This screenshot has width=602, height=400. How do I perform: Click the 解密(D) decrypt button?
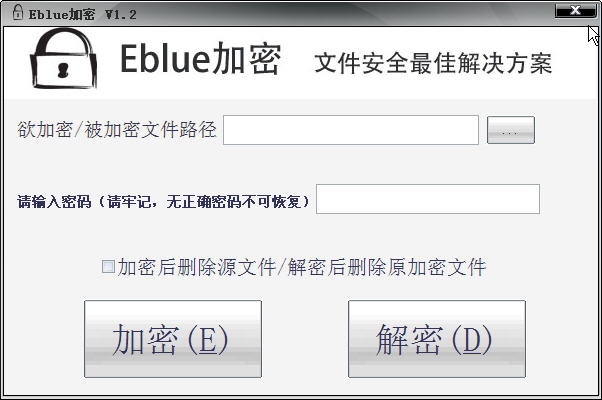[437, 339]
